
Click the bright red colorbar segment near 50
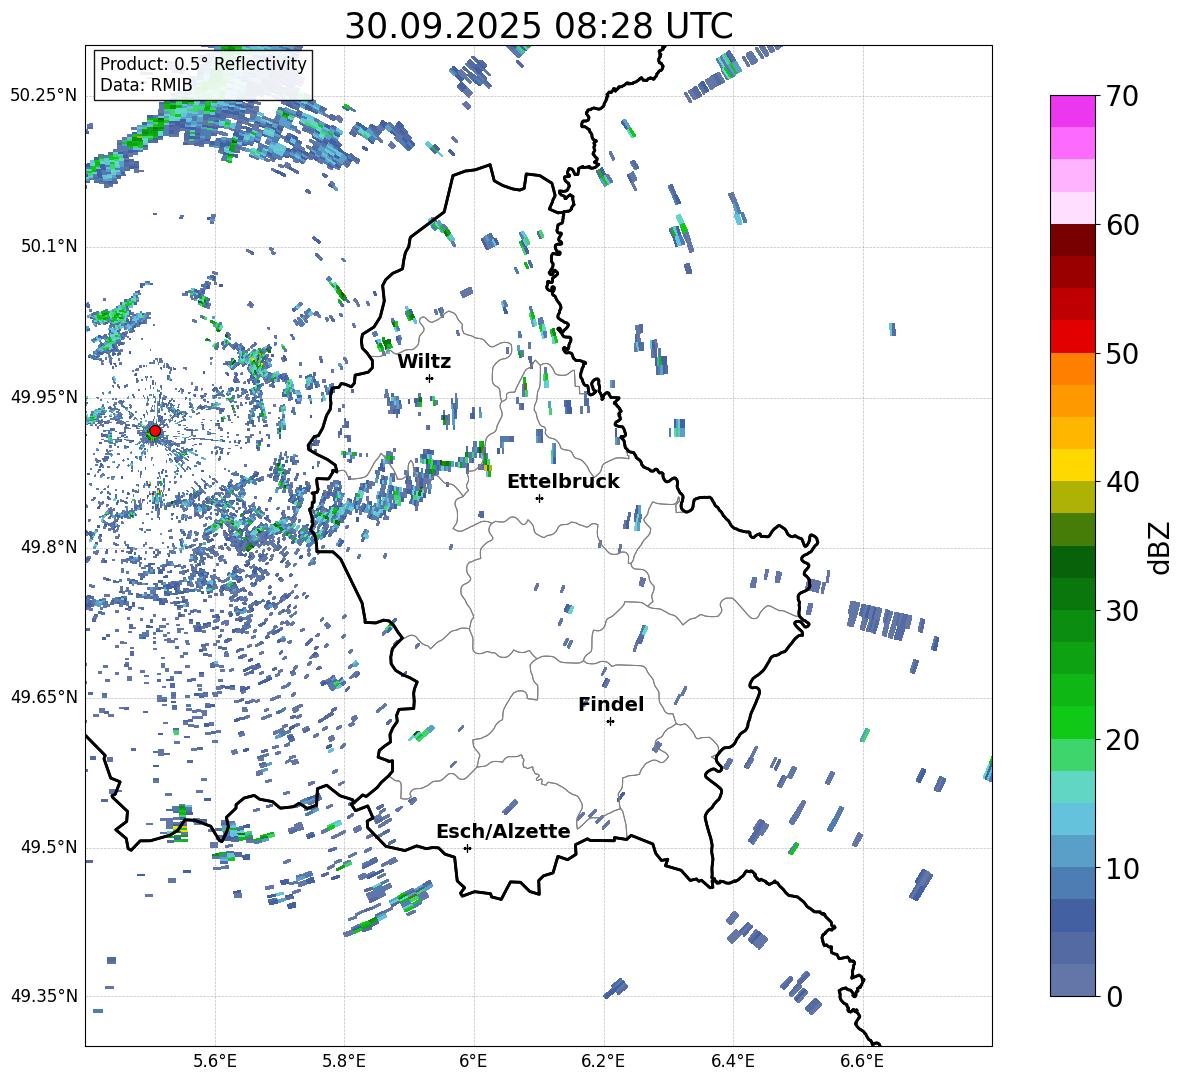(1072, 337)
